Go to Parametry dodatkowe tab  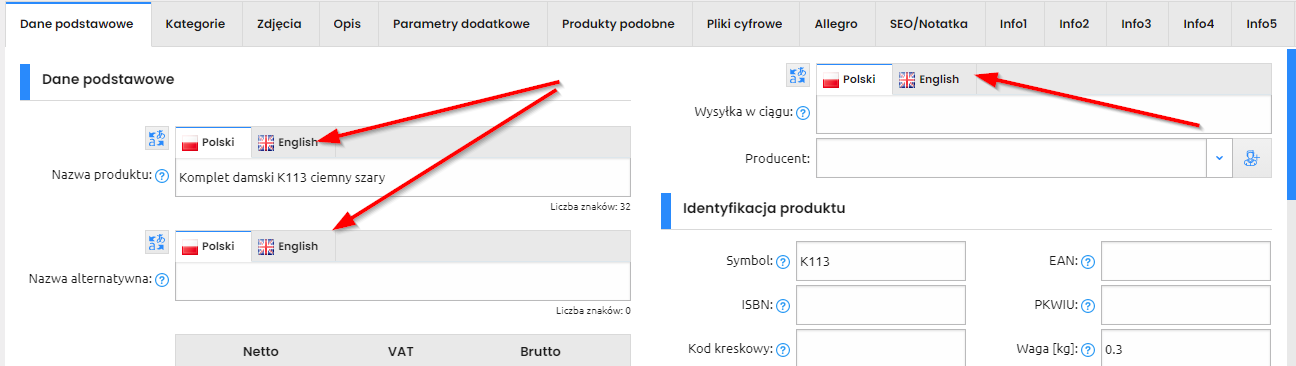[461, 23]
